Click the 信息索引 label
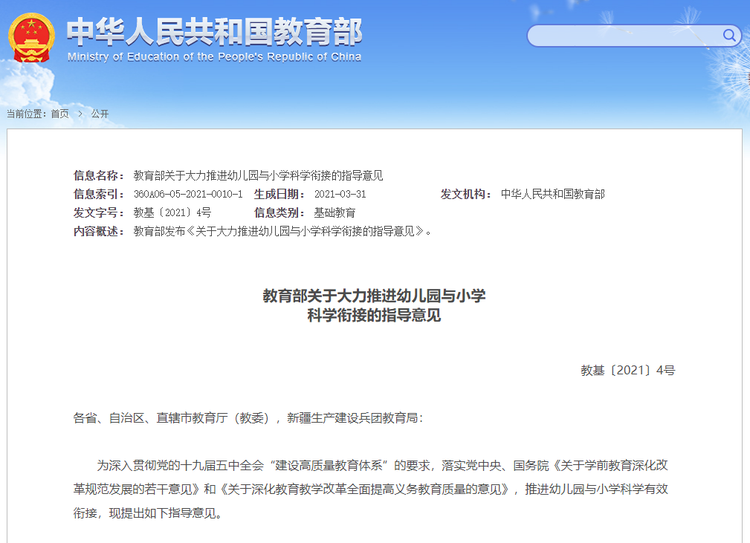Image resolution: width=750 pixels, height=543 pixels. (99, 194)
